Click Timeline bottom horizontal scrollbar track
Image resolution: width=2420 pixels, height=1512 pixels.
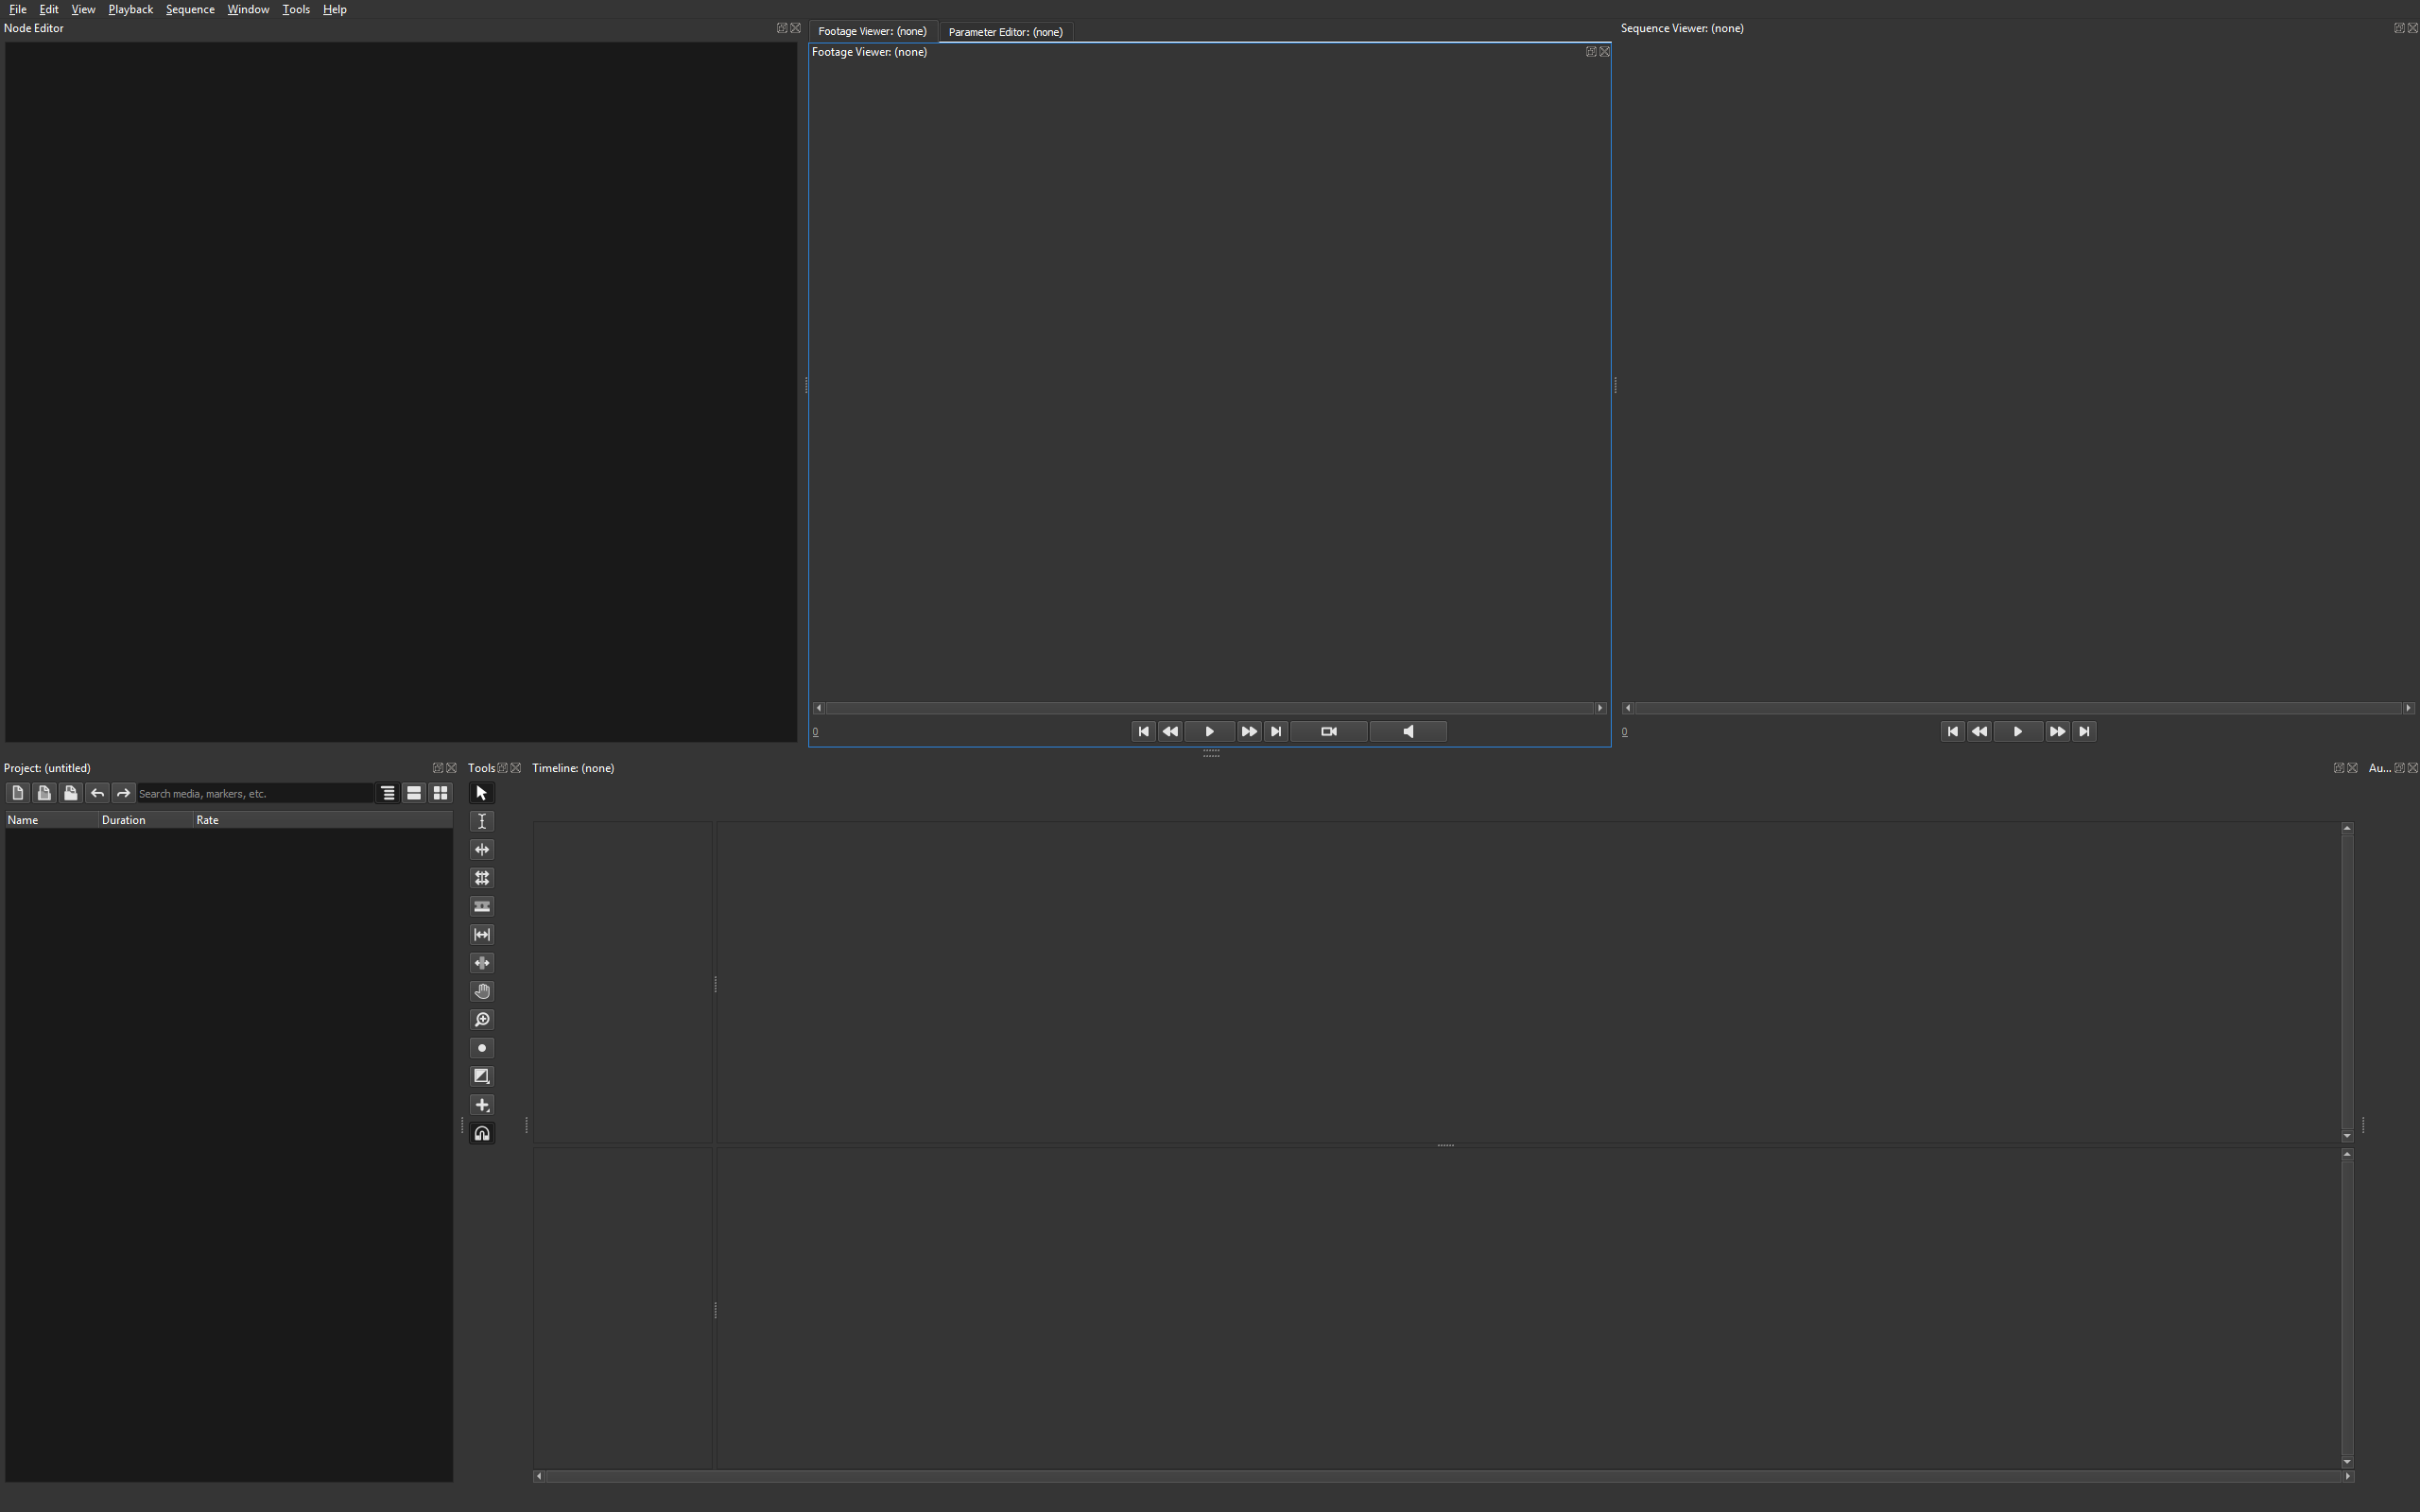click(x=1443, y=1477)
